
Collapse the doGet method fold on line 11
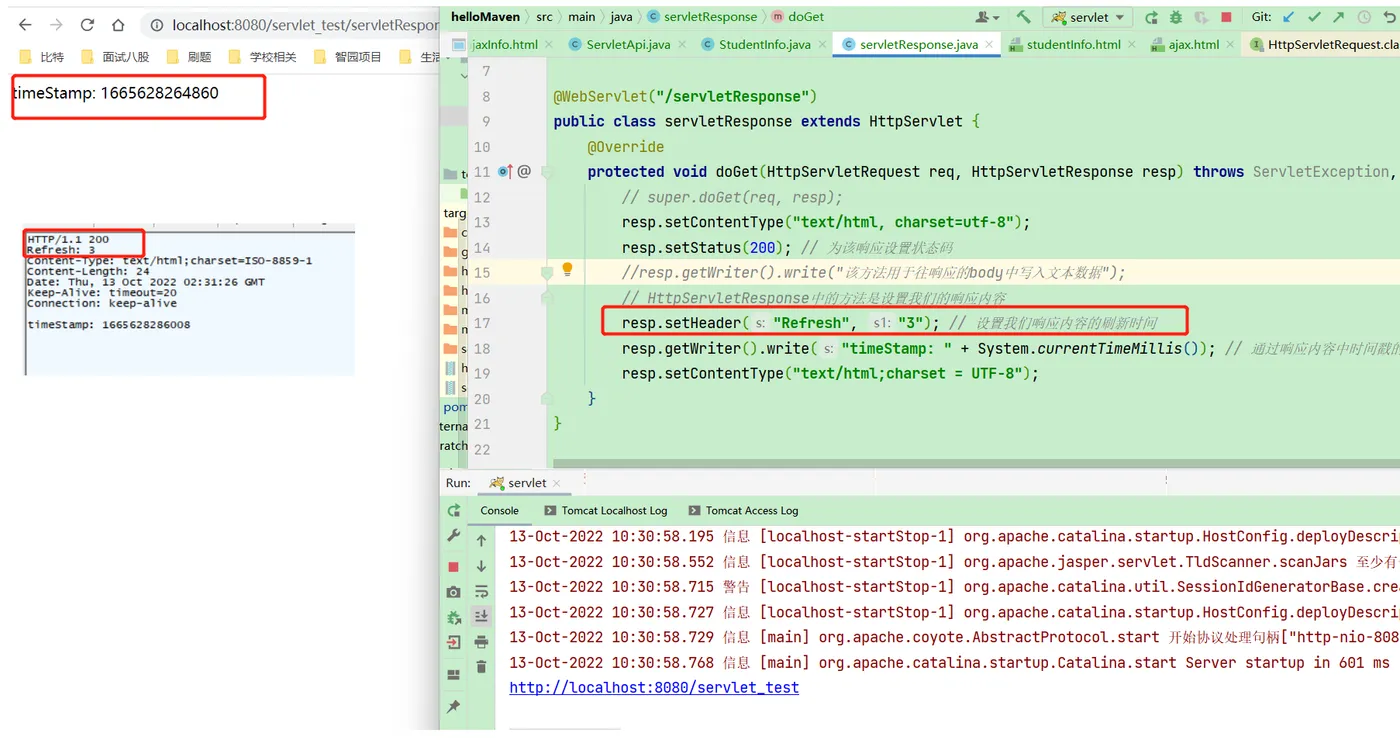547,172
